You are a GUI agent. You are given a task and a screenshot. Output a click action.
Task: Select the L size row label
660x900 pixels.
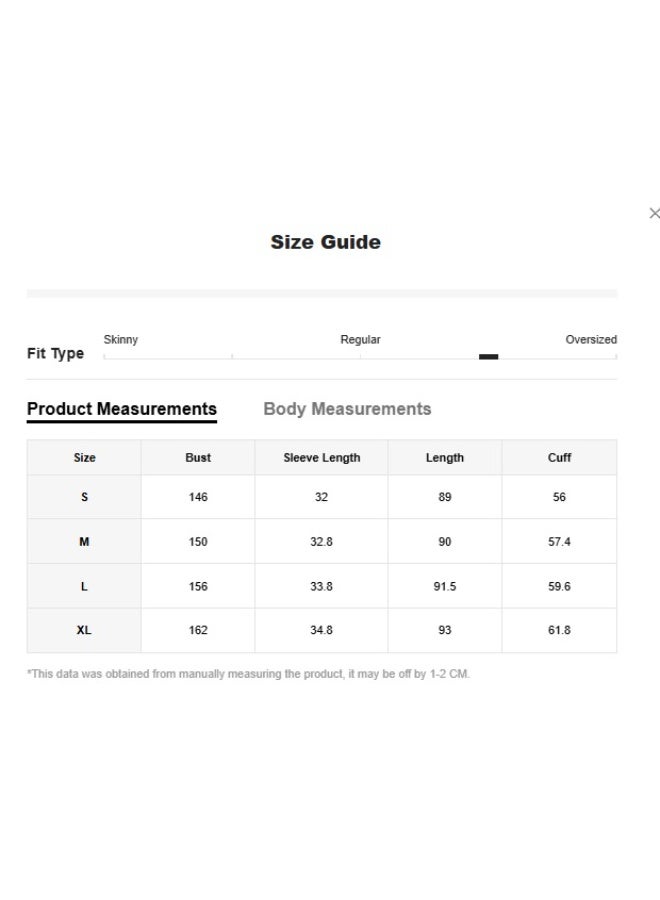click(x=84, y=587)
